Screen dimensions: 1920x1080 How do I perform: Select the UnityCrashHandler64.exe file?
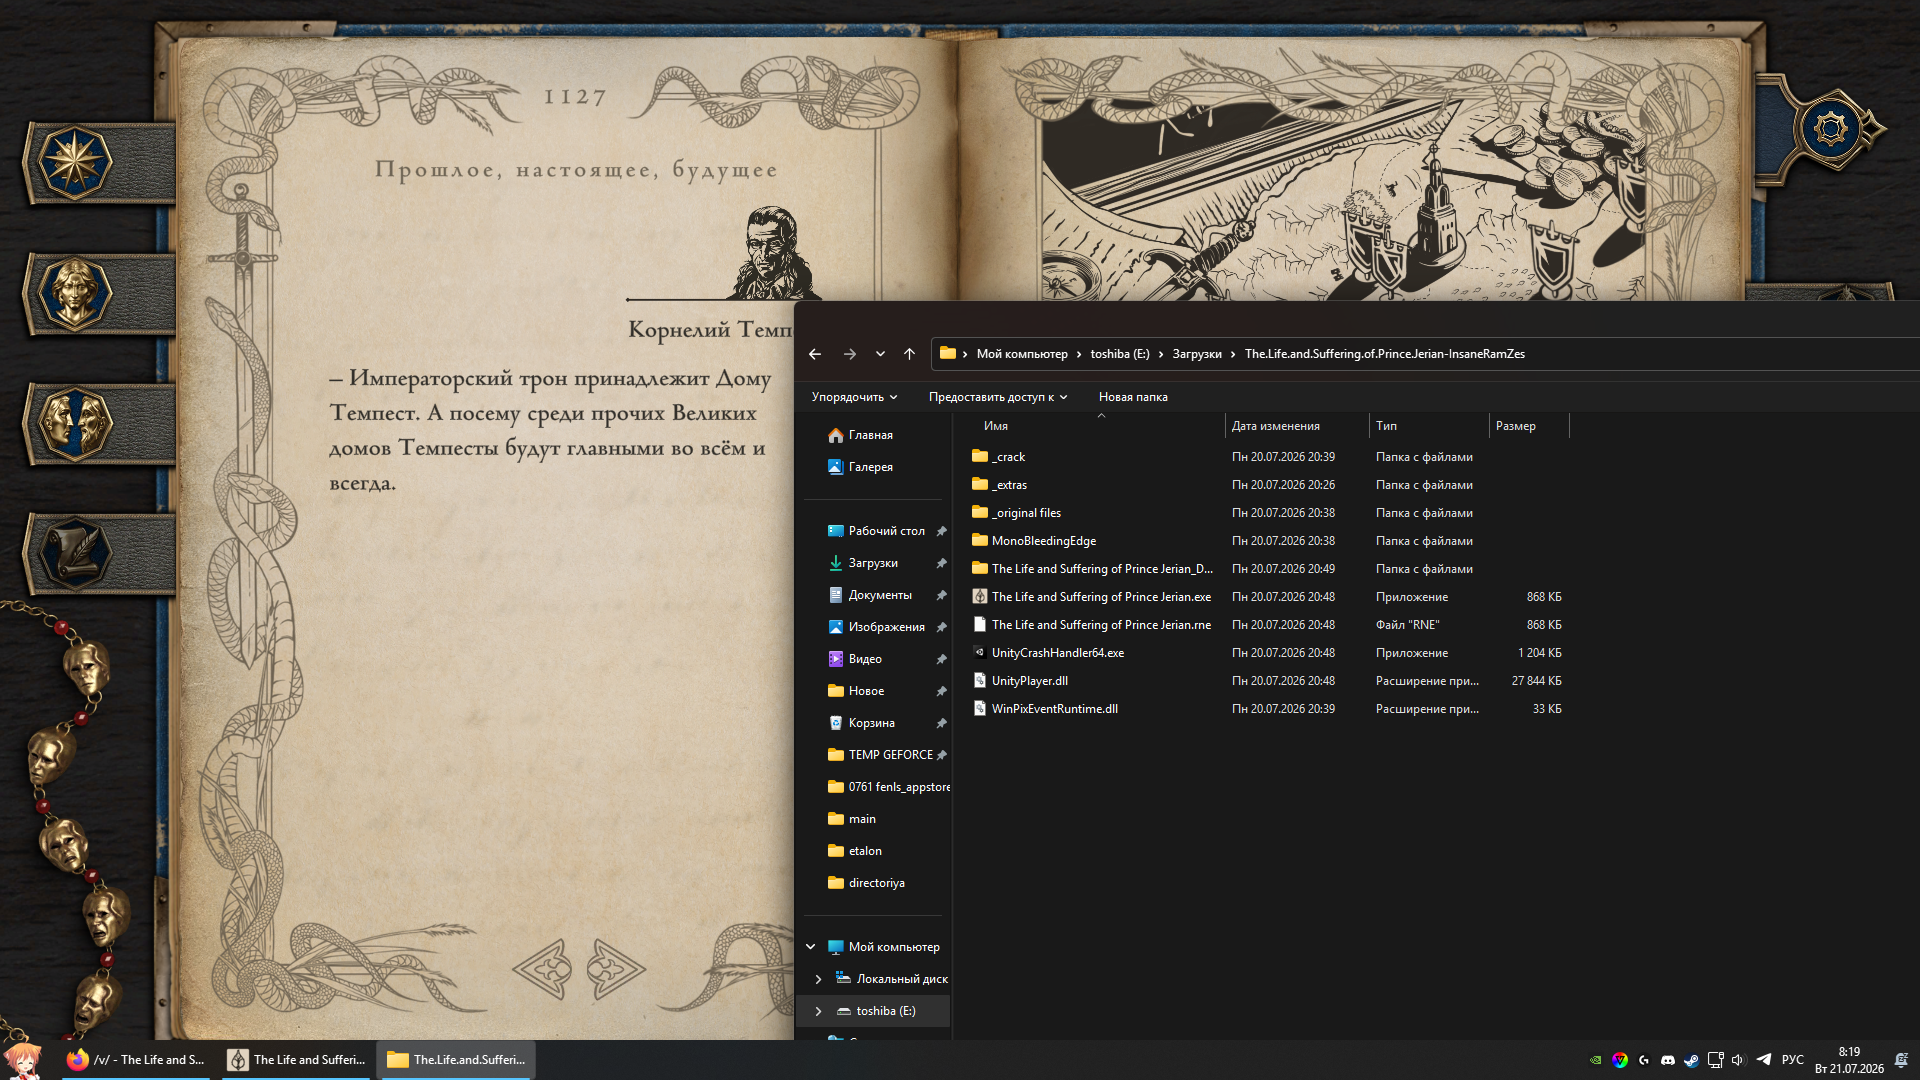click(1058, 653)
